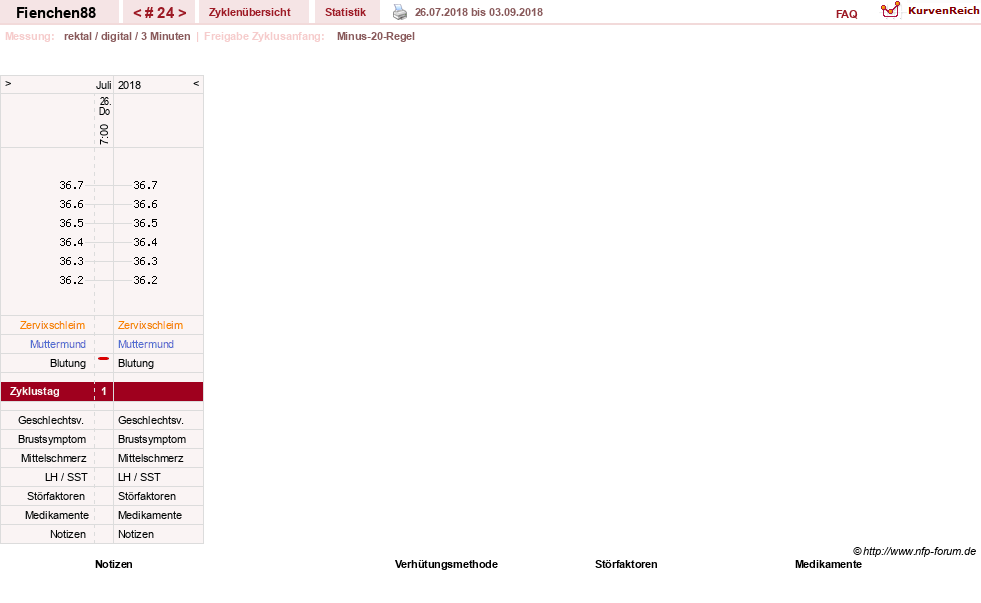
Task: Click Muttermund label left of day column
Action: click(58, 344)
